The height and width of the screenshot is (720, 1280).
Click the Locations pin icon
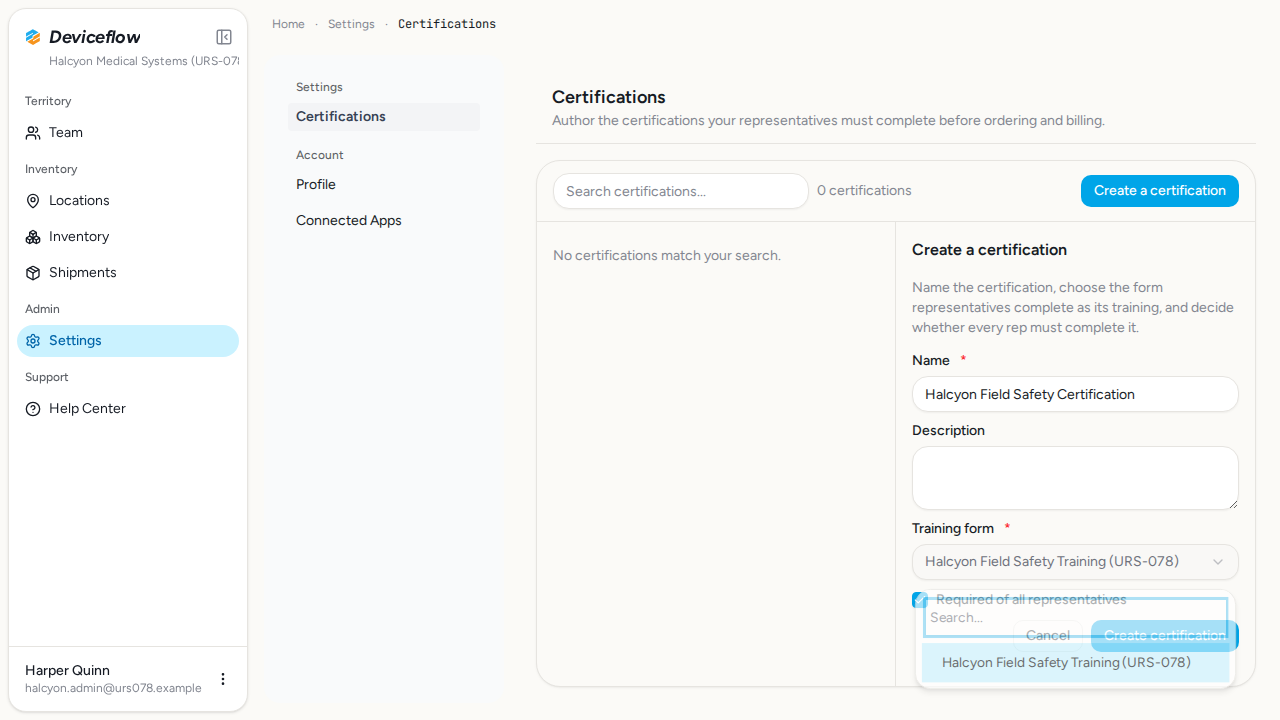[33, 201]
